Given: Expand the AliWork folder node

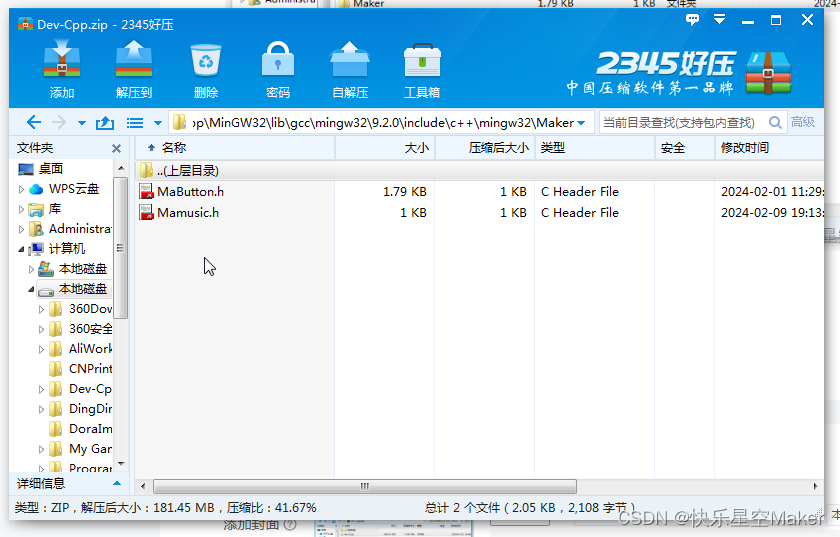Looking at the screenshot, I should (x=41, y=349).
